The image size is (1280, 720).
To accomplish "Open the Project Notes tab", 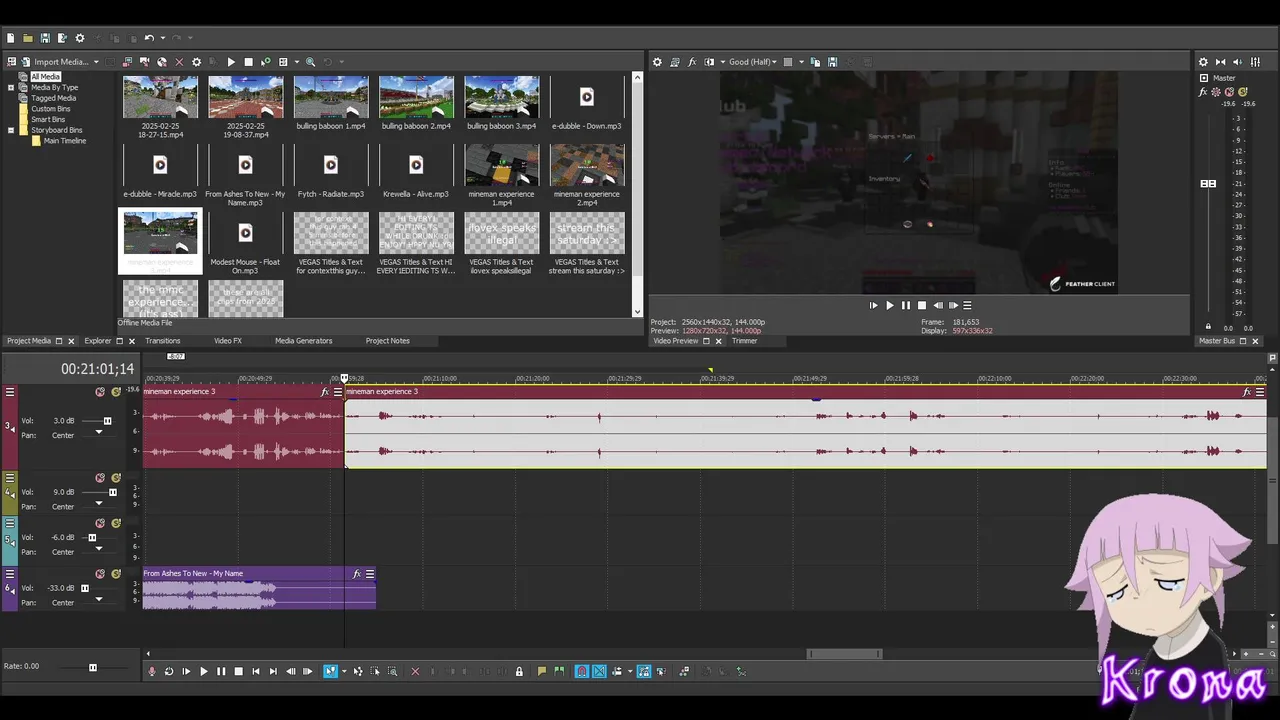I will tap(387, 341).
